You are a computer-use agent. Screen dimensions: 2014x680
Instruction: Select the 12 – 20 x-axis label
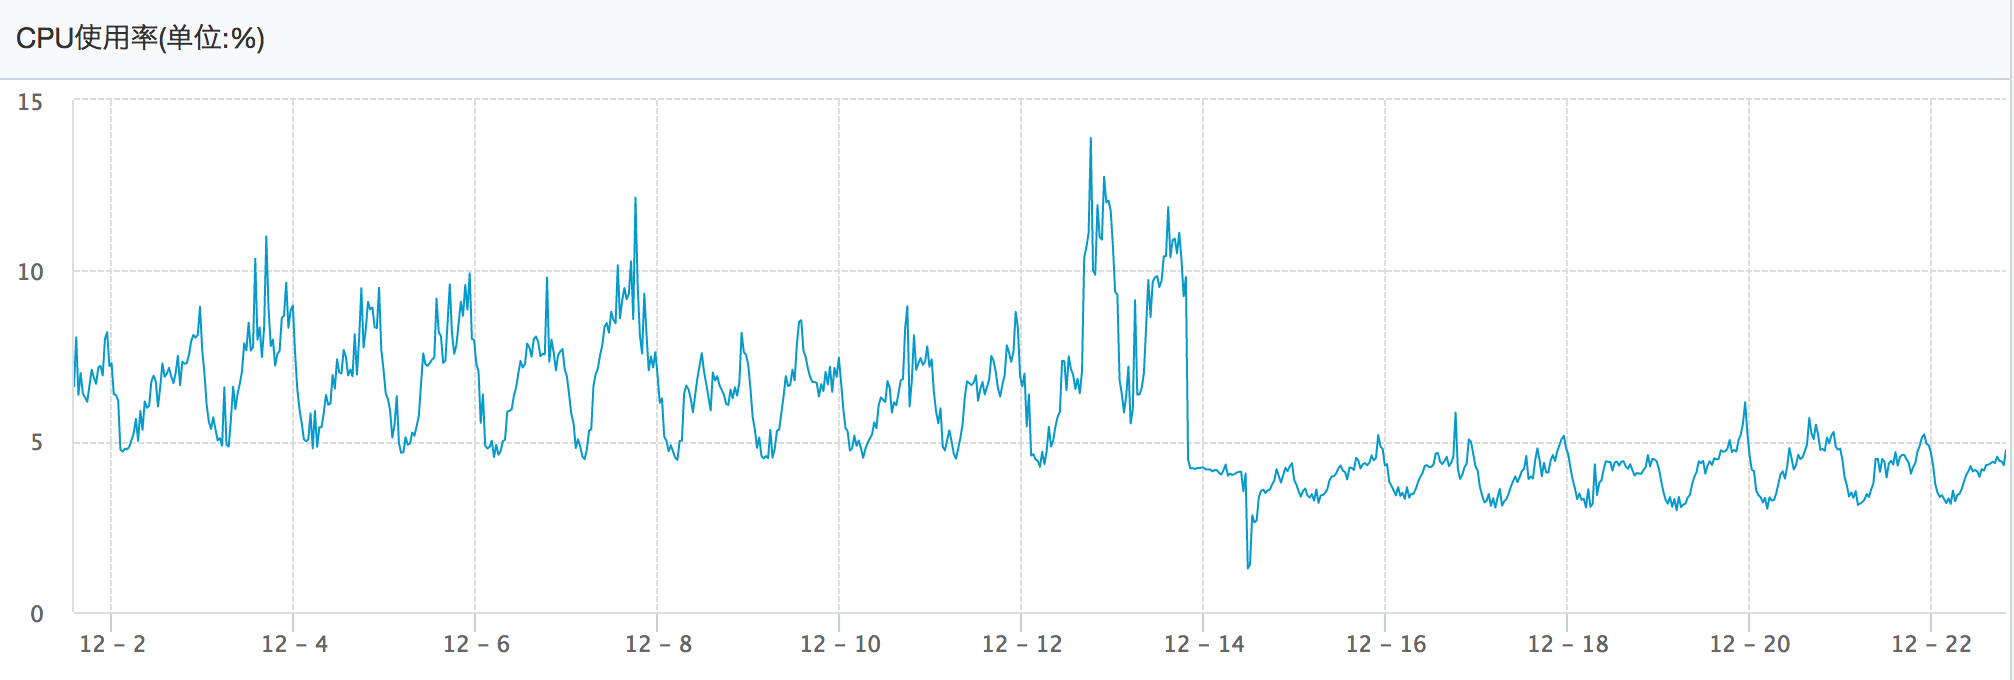pyautogui.click(x=1750, y=644)
